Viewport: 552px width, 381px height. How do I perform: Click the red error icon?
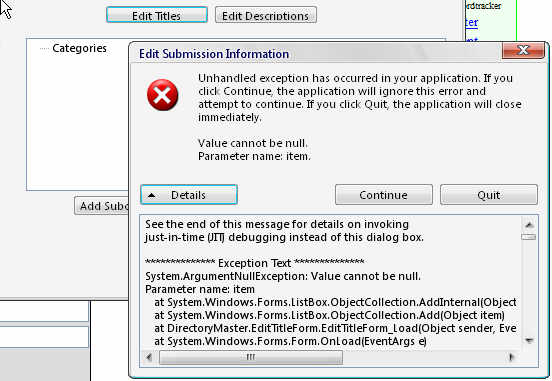162,95
